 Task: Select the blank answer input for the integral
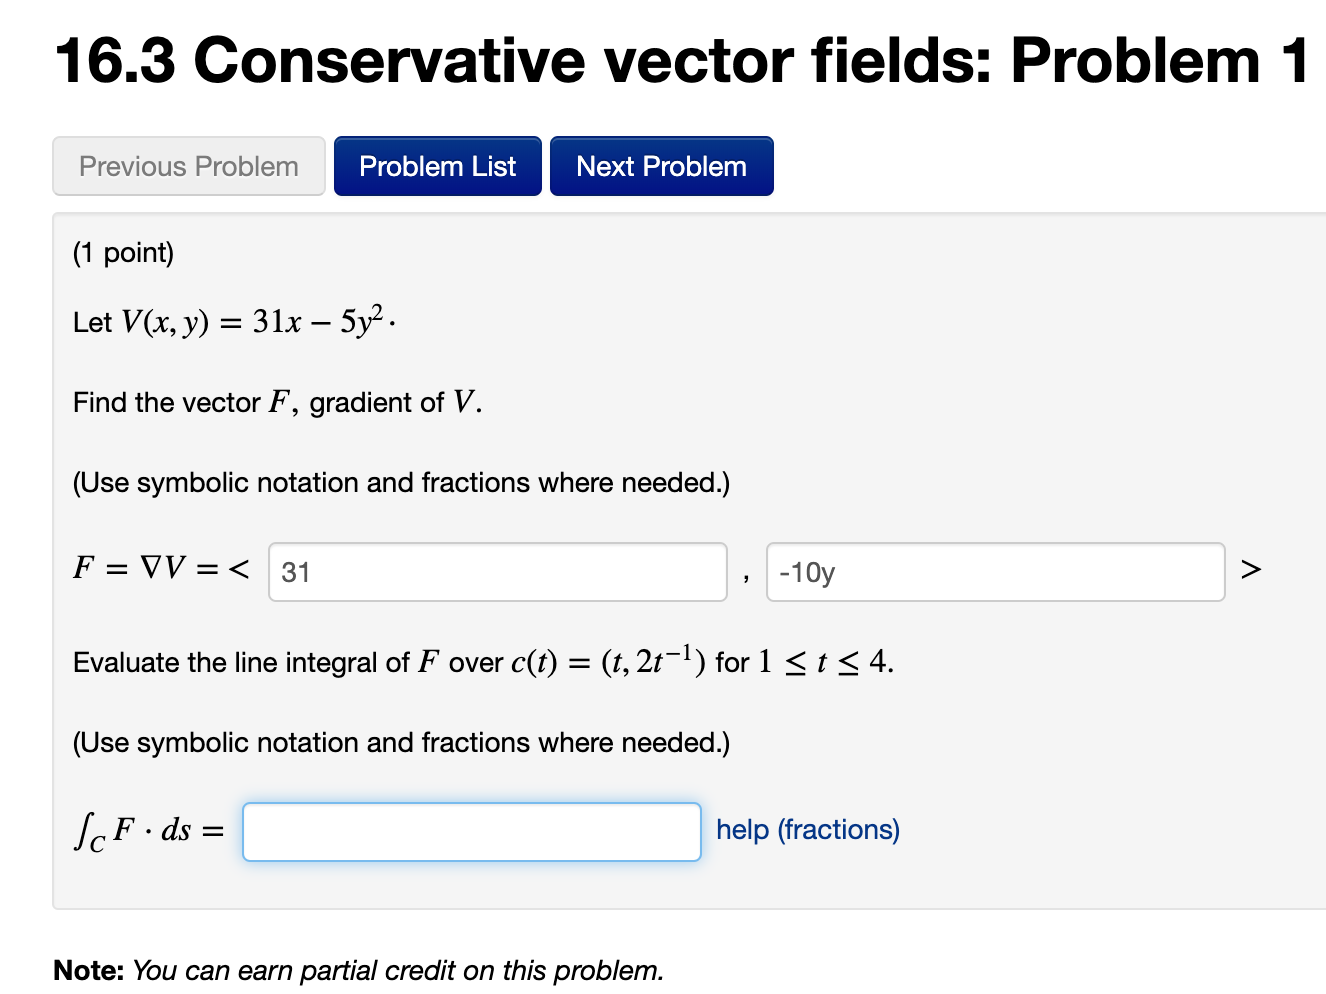[x=471, y=831]
